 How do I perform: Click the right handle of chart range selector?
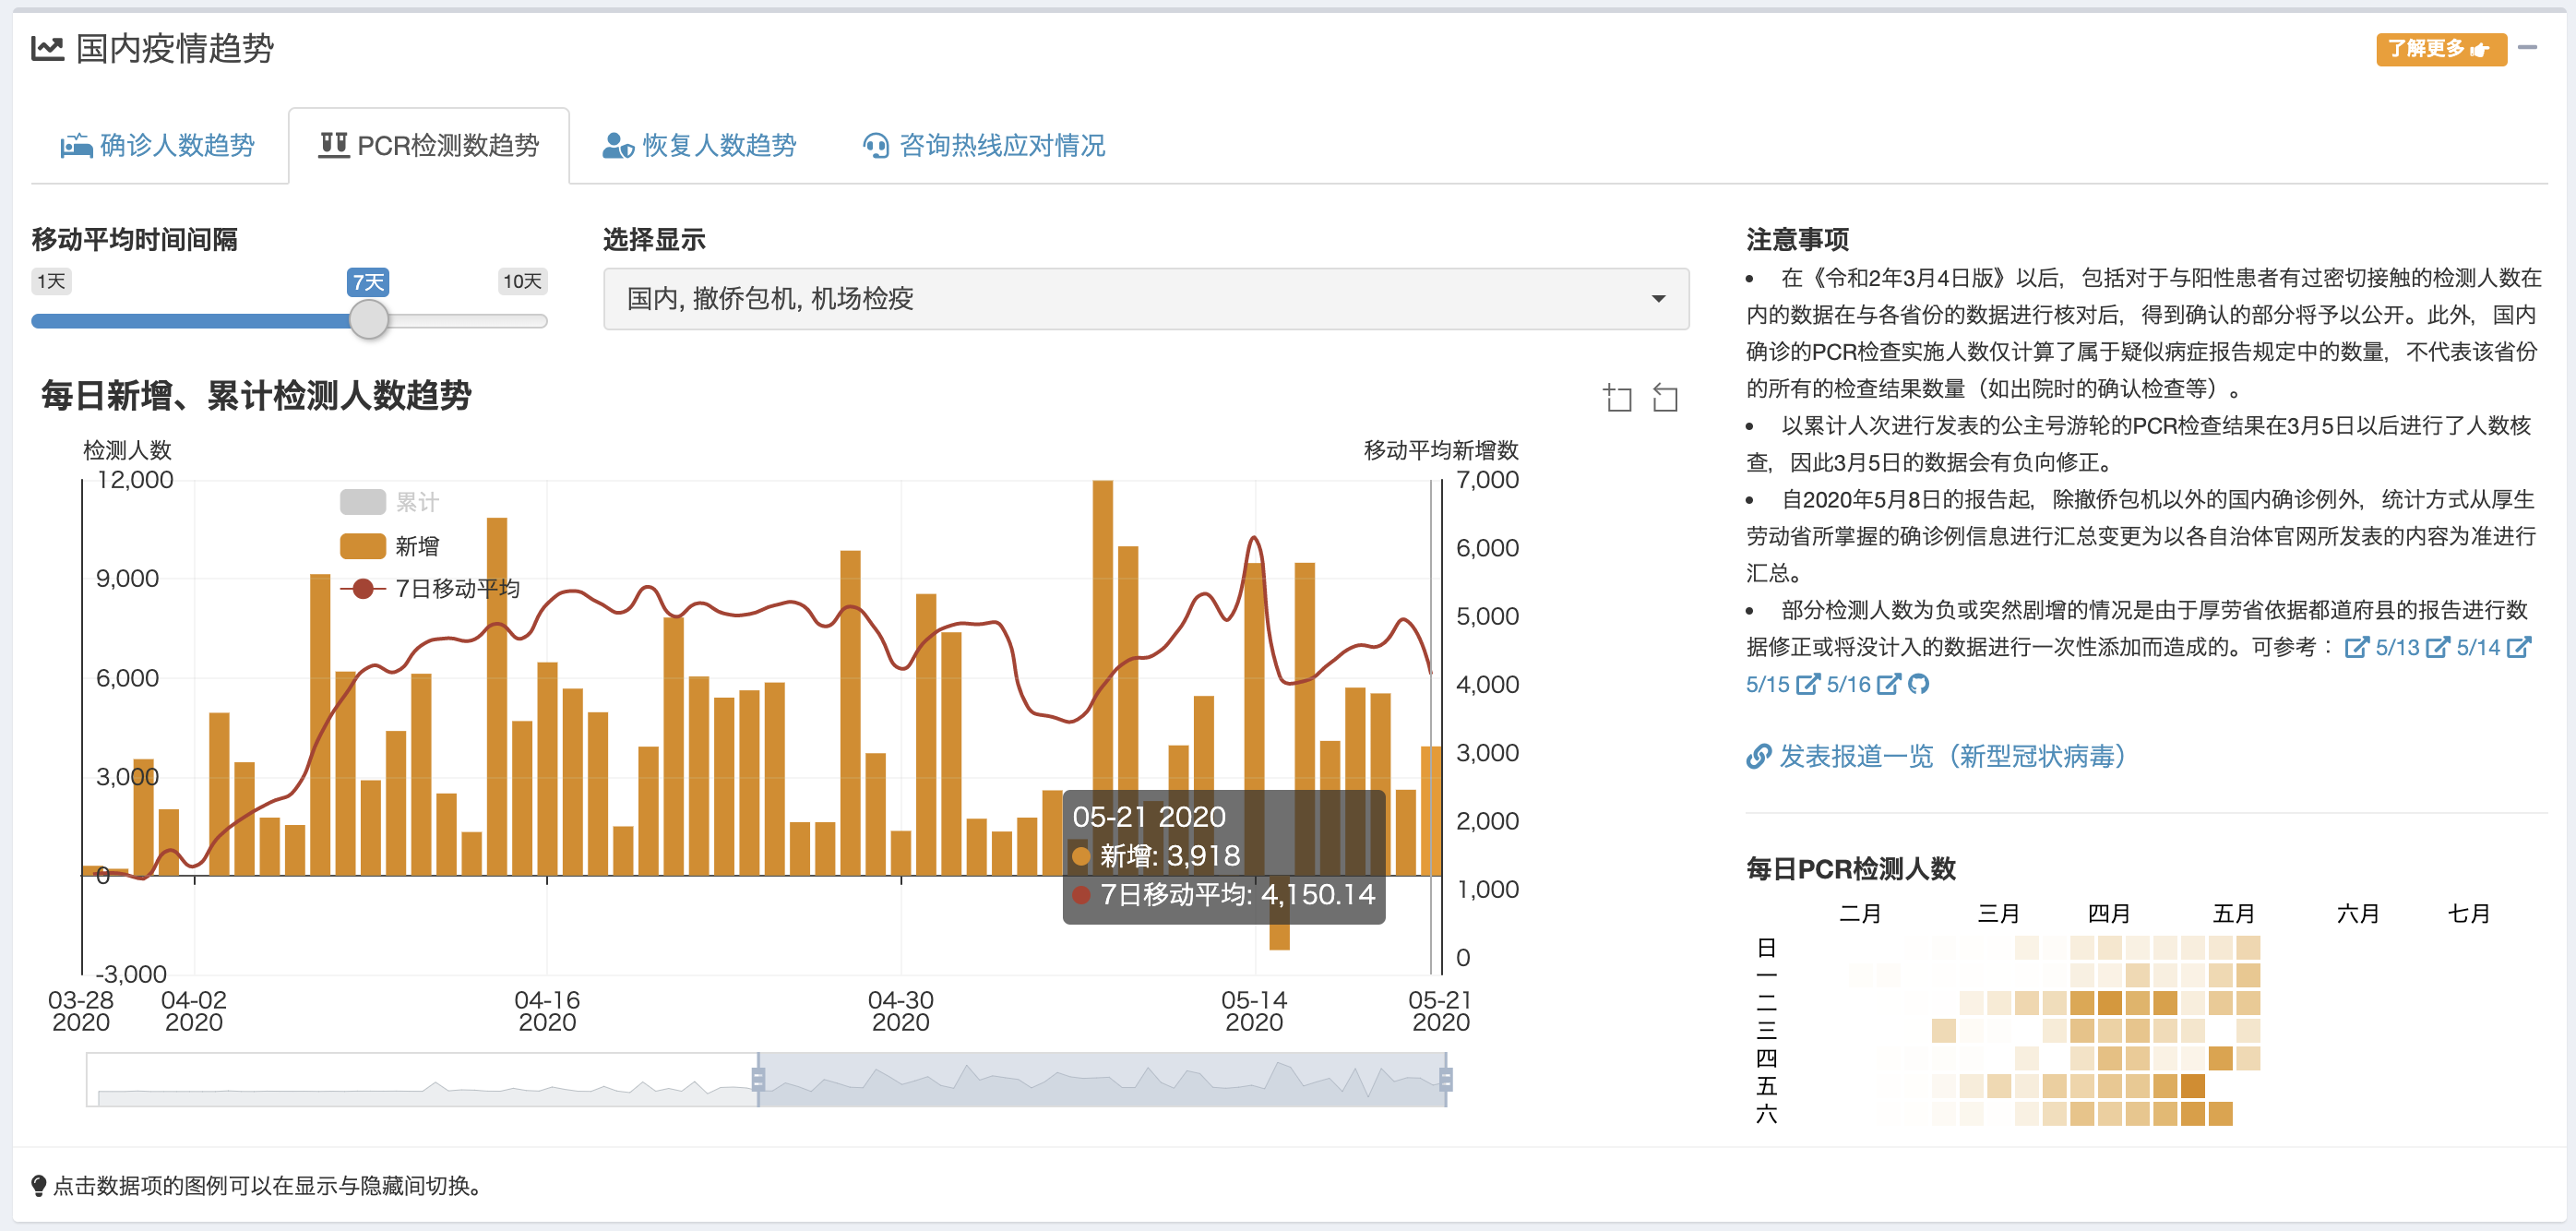tap(1445, 1079)
